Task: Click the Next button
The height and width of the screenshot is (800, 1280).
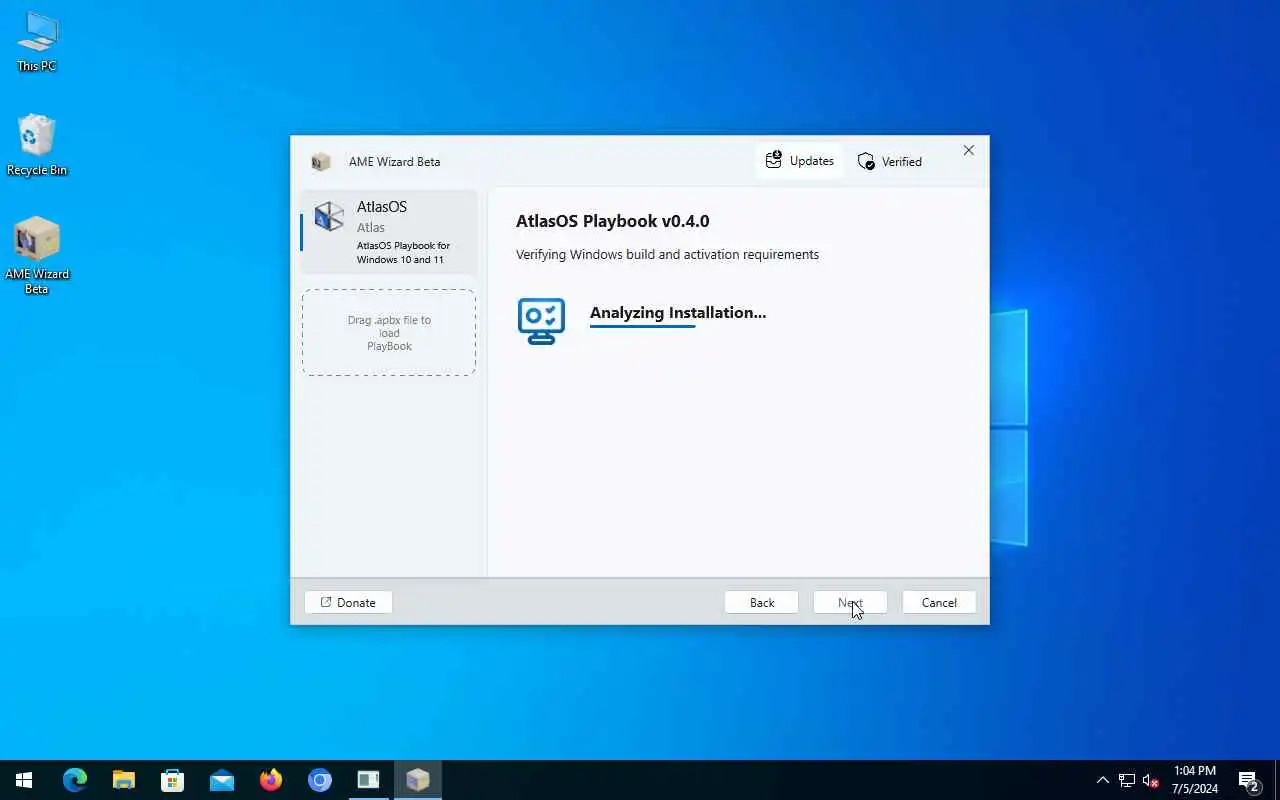Action: tap(850, 602)
